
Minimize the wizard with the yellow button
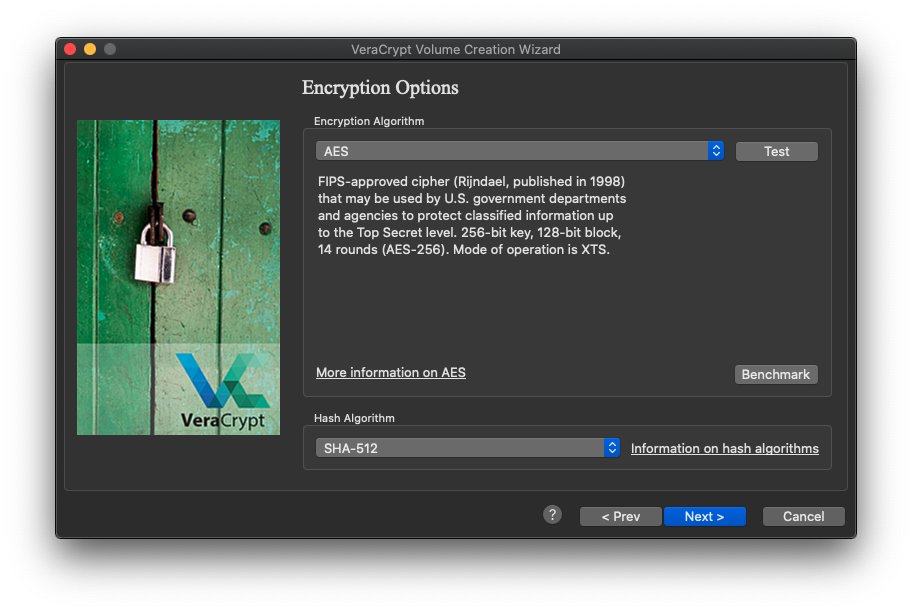pyautogui.click(x=90, y=49)
